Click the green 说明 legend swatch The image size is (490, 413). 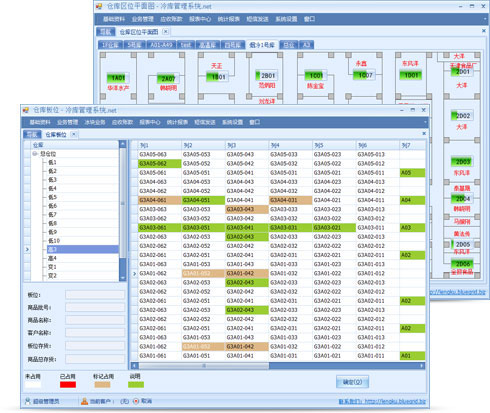136,384
